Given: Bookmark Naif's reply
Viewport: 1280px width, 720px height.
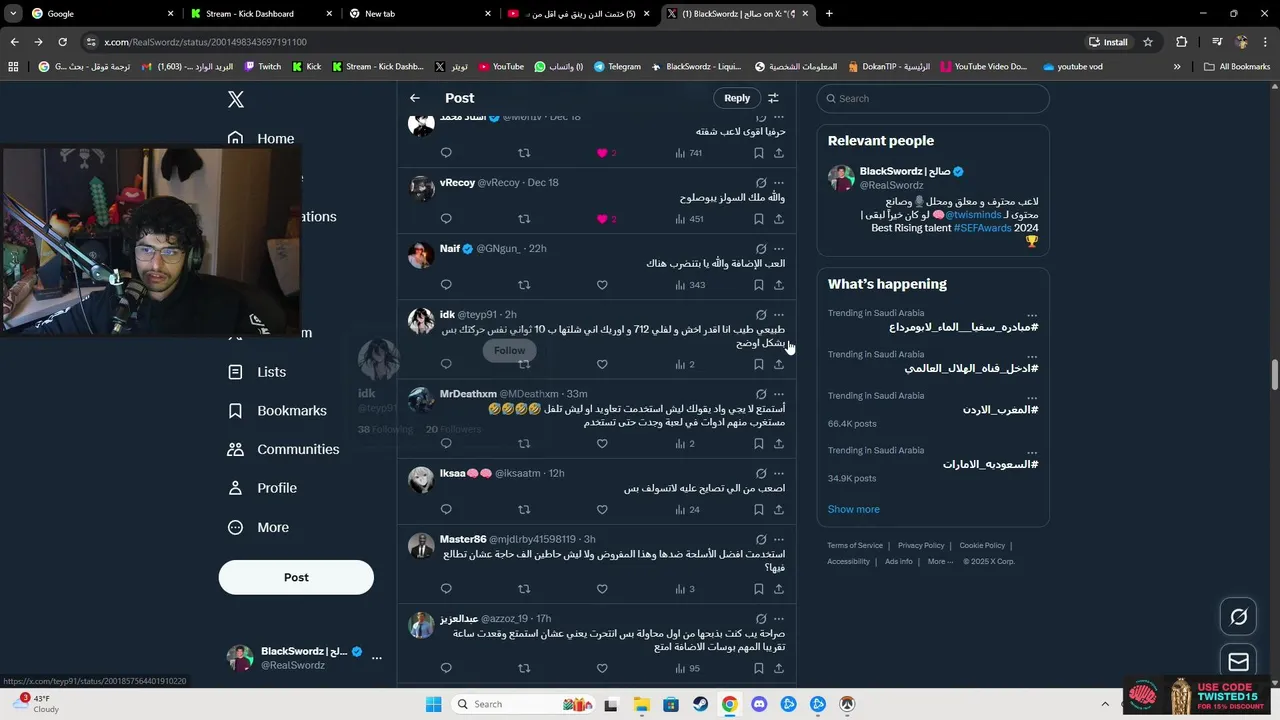Looking at the screenshot, I should [x=759, y=285].
